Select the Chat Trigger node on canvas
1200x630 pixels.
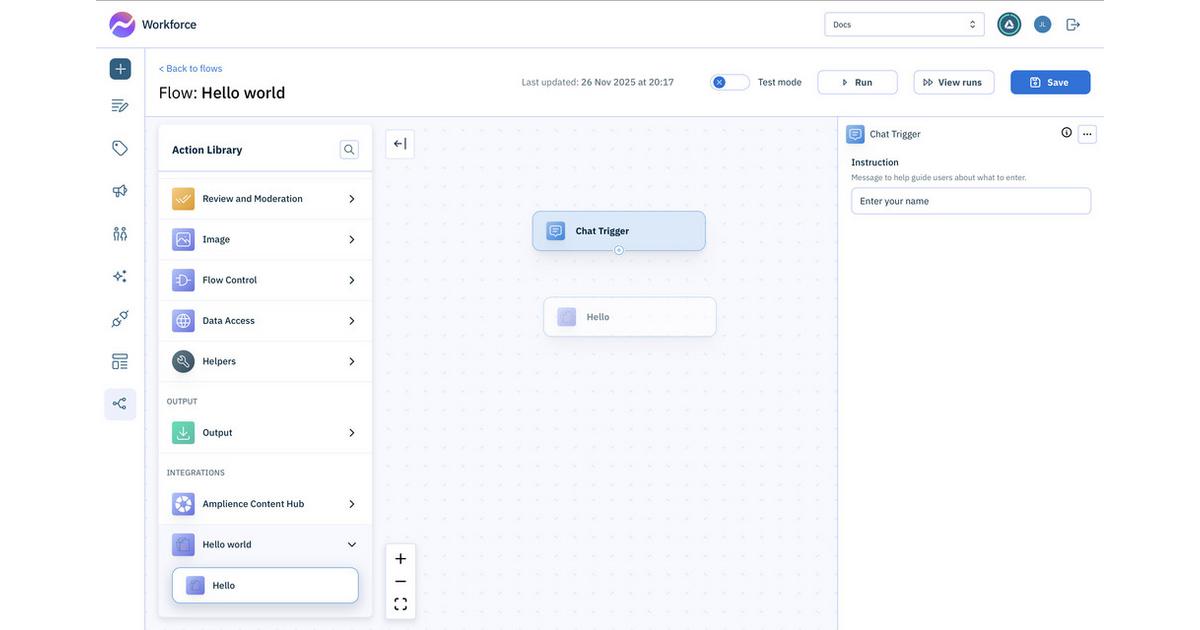point(619,231)
